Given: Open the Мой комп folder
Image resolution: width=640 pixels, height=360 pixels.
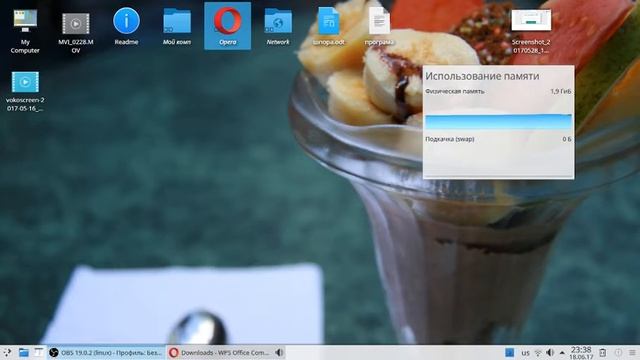Looking at the screenshot, I should (x=177, y=26).
